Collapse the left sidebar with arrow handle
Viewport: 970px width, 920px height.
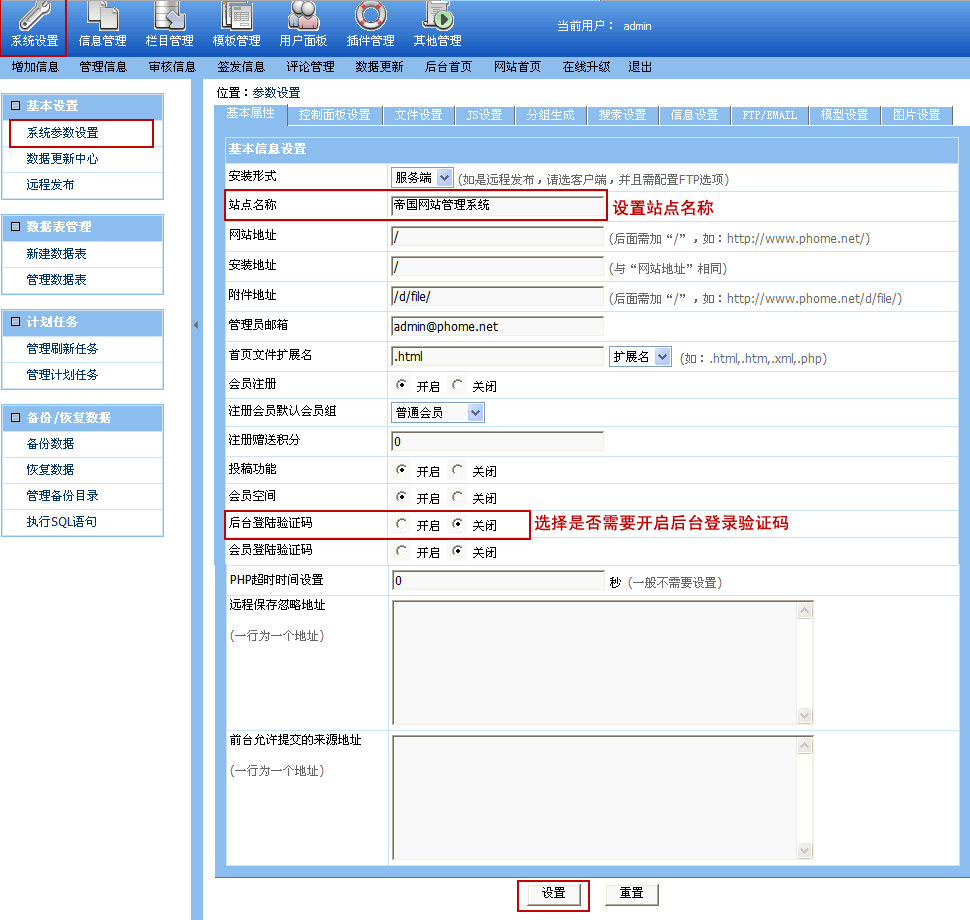[196, 325]
